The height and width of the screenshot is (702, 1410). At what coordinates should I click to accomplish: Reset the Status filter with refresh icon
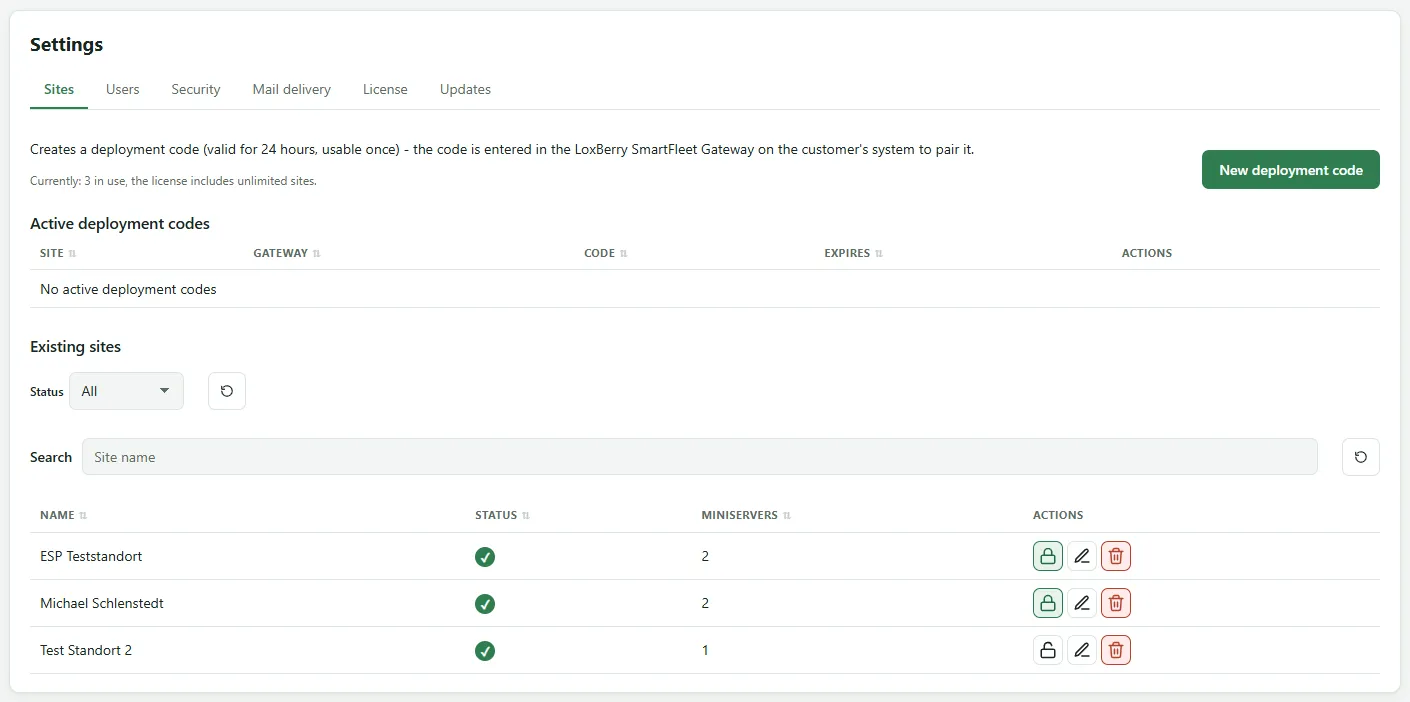(227, 391)
